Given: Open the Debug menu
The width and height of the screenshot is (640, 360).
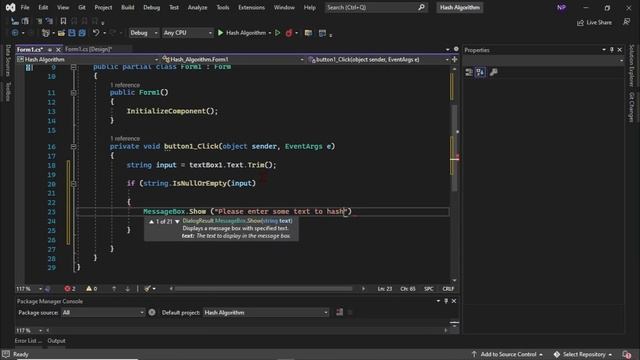Looking at the screenshot, I should 151,7.
